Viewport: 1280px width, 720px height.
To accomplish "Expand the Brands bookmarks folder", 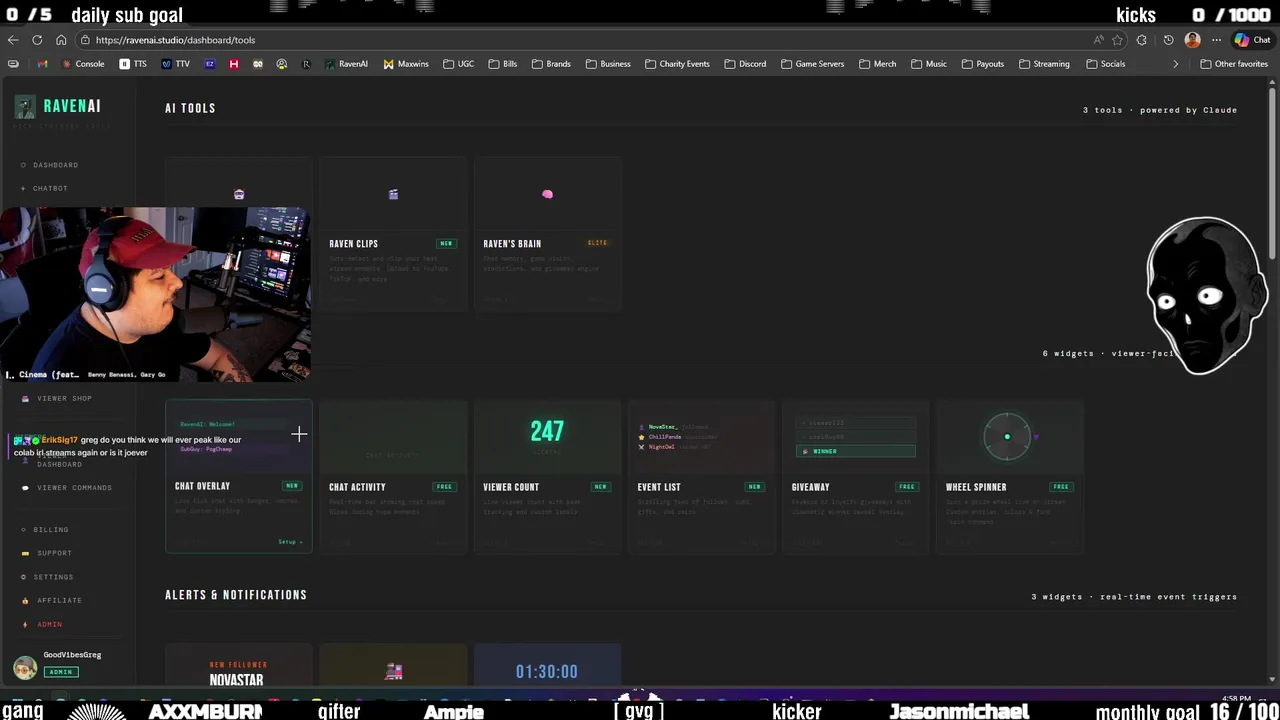I will tap(551, 64).
